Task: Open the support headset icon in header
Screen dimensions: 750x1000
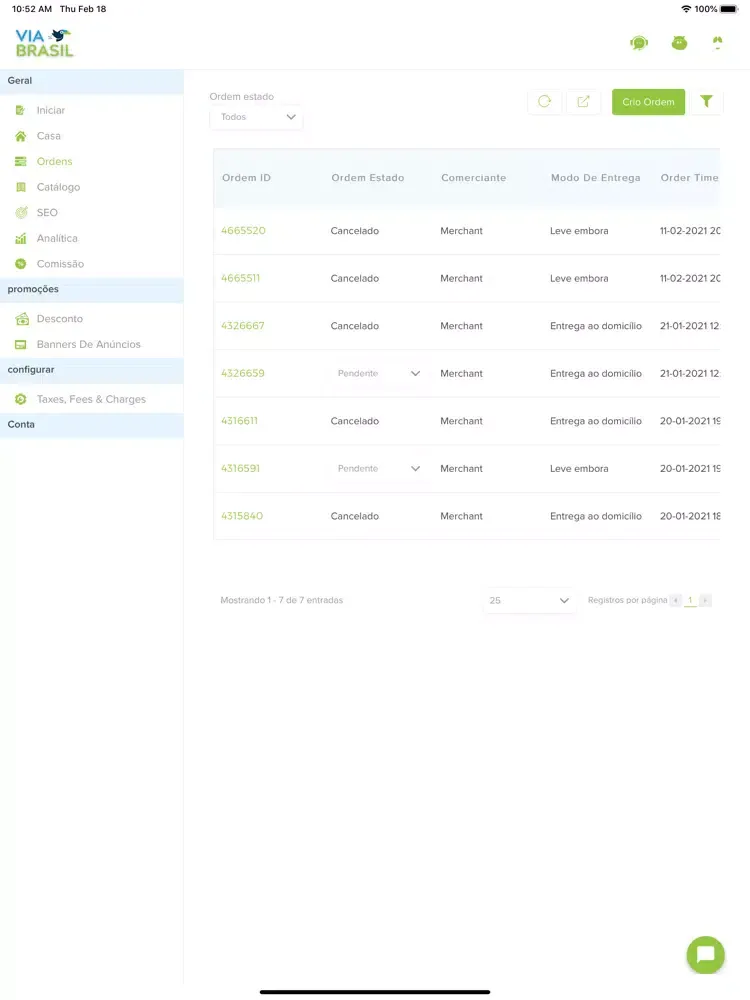Action: click(x=638, y=43)
